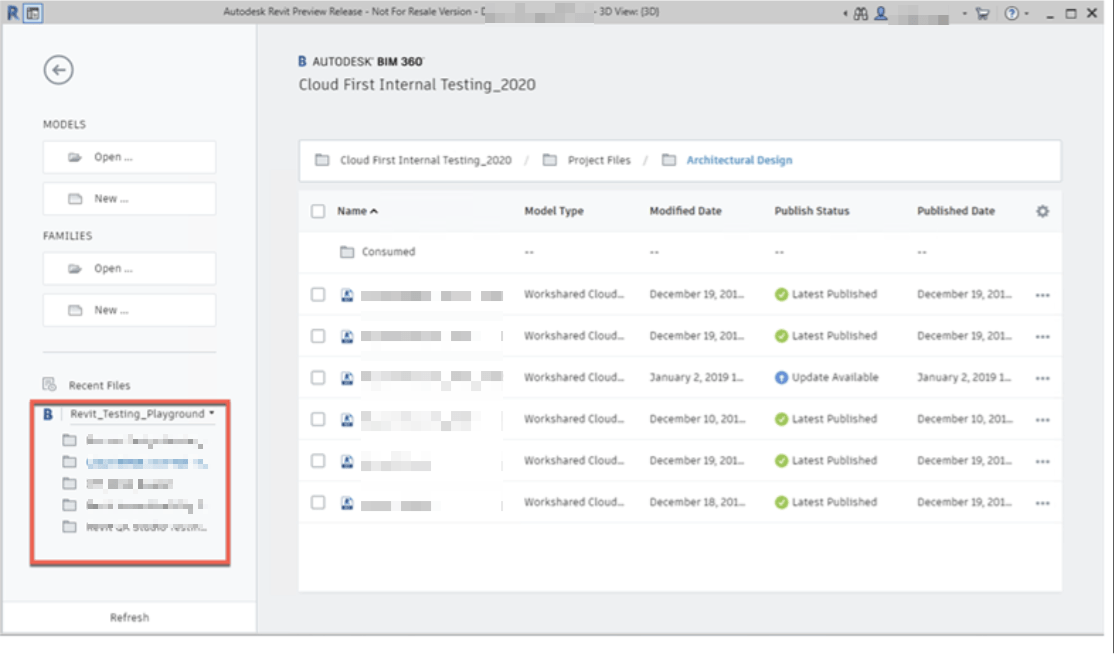Check the second model row checkbox
Screen dimensions: 1114x662
click(x=318, y=336)
